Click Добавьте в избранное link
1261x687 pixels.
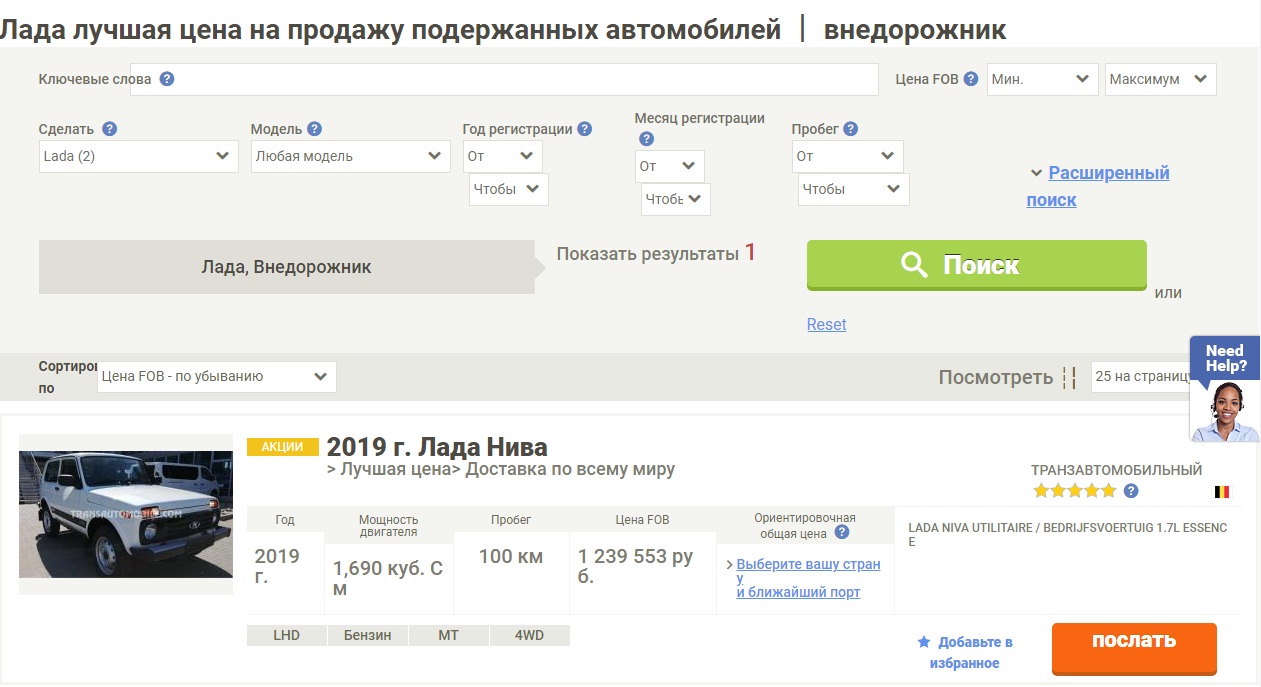[972, 653]
